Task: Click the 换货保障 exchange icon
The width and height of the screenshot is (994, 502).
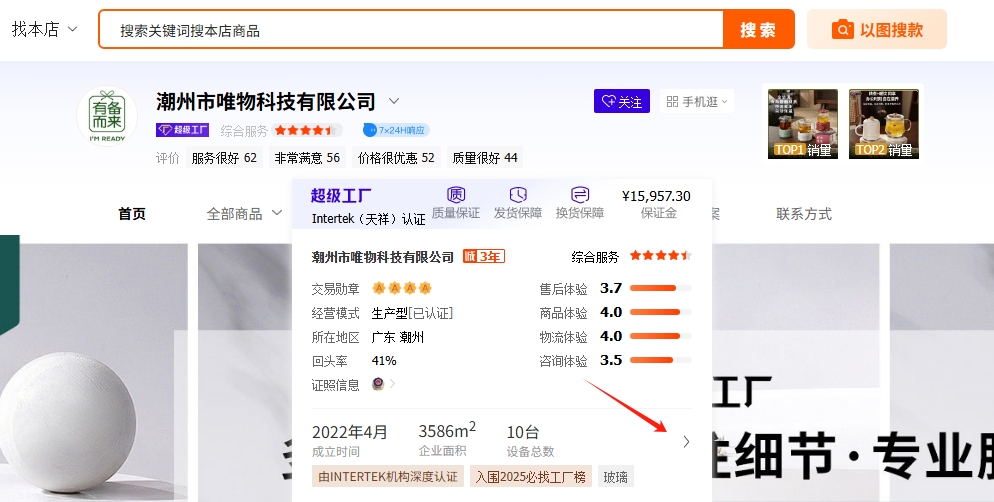Action: click(x=580, y=195)
